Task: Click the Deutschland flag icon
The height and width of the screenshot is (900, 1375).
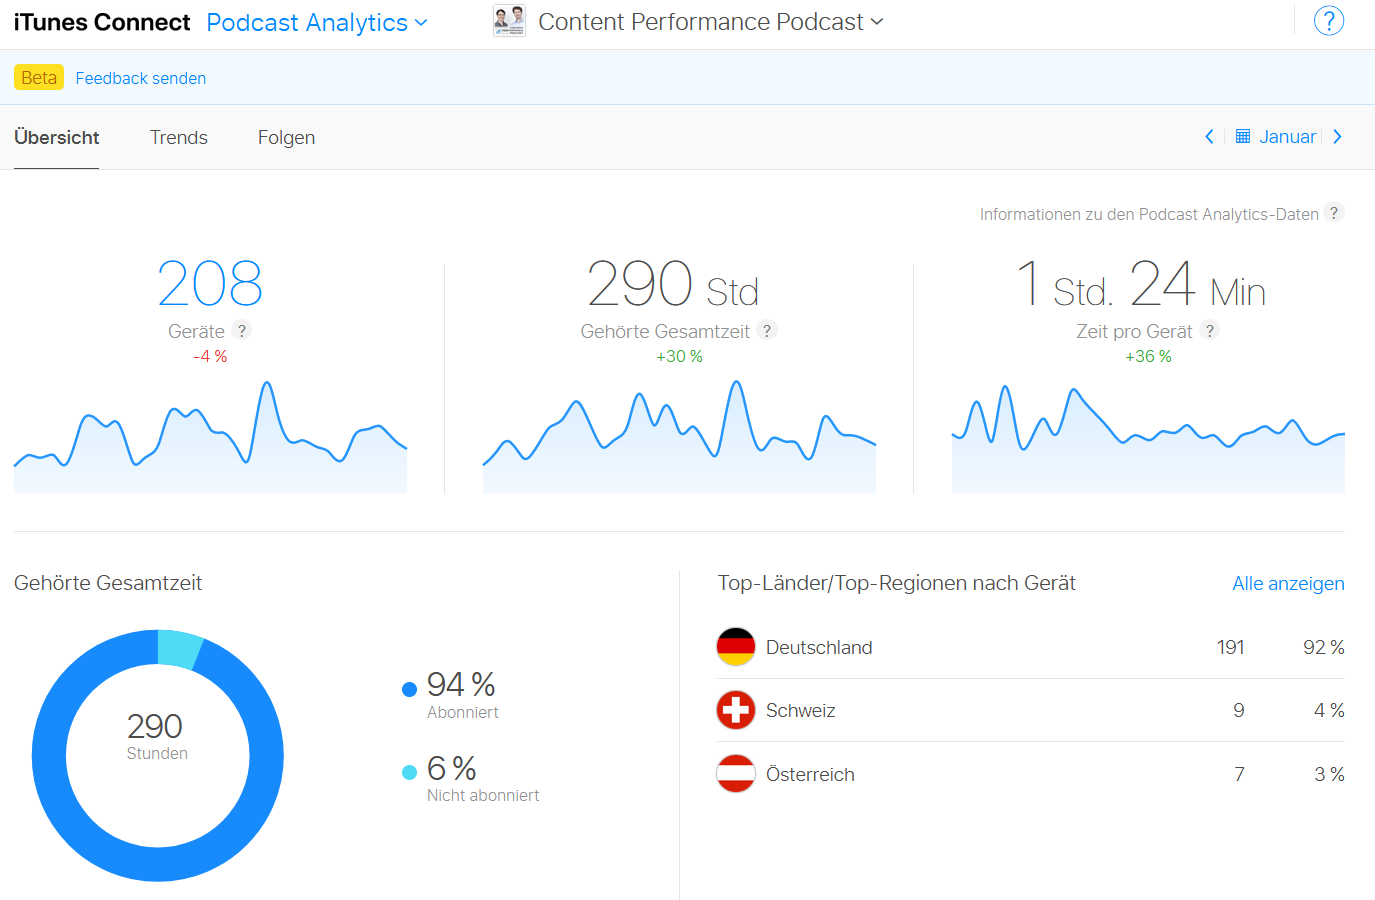Action: click(x=736, y=647)
